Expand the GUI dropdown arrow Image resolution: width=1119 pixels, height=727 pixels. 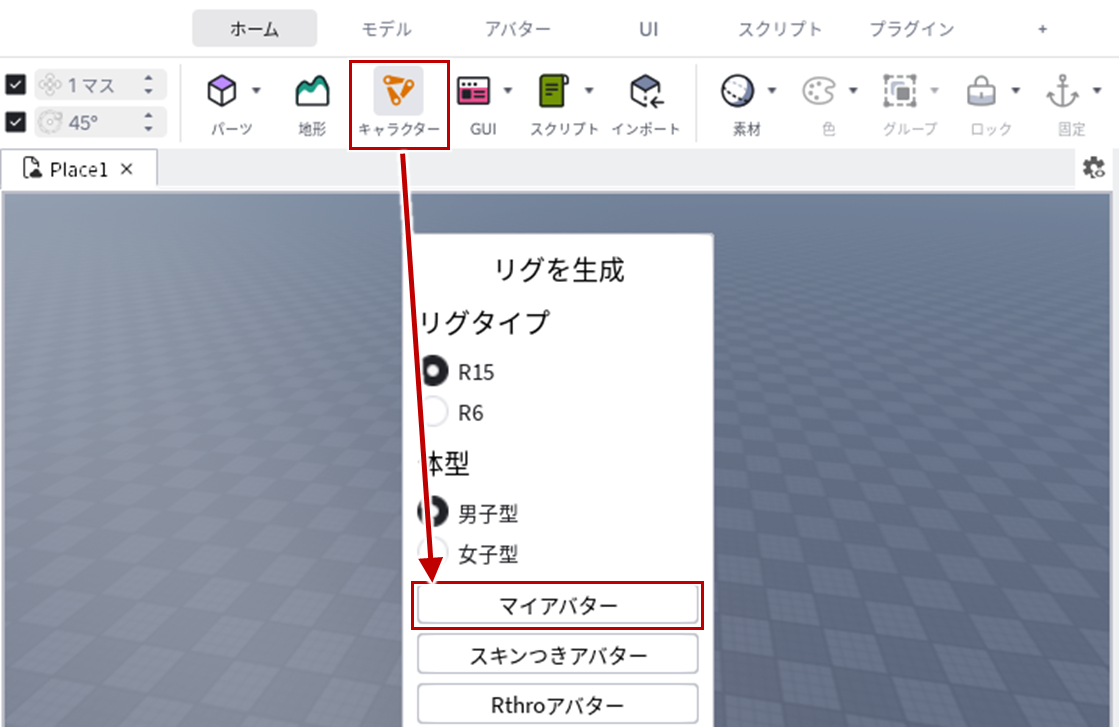click(x=507, y=91)
